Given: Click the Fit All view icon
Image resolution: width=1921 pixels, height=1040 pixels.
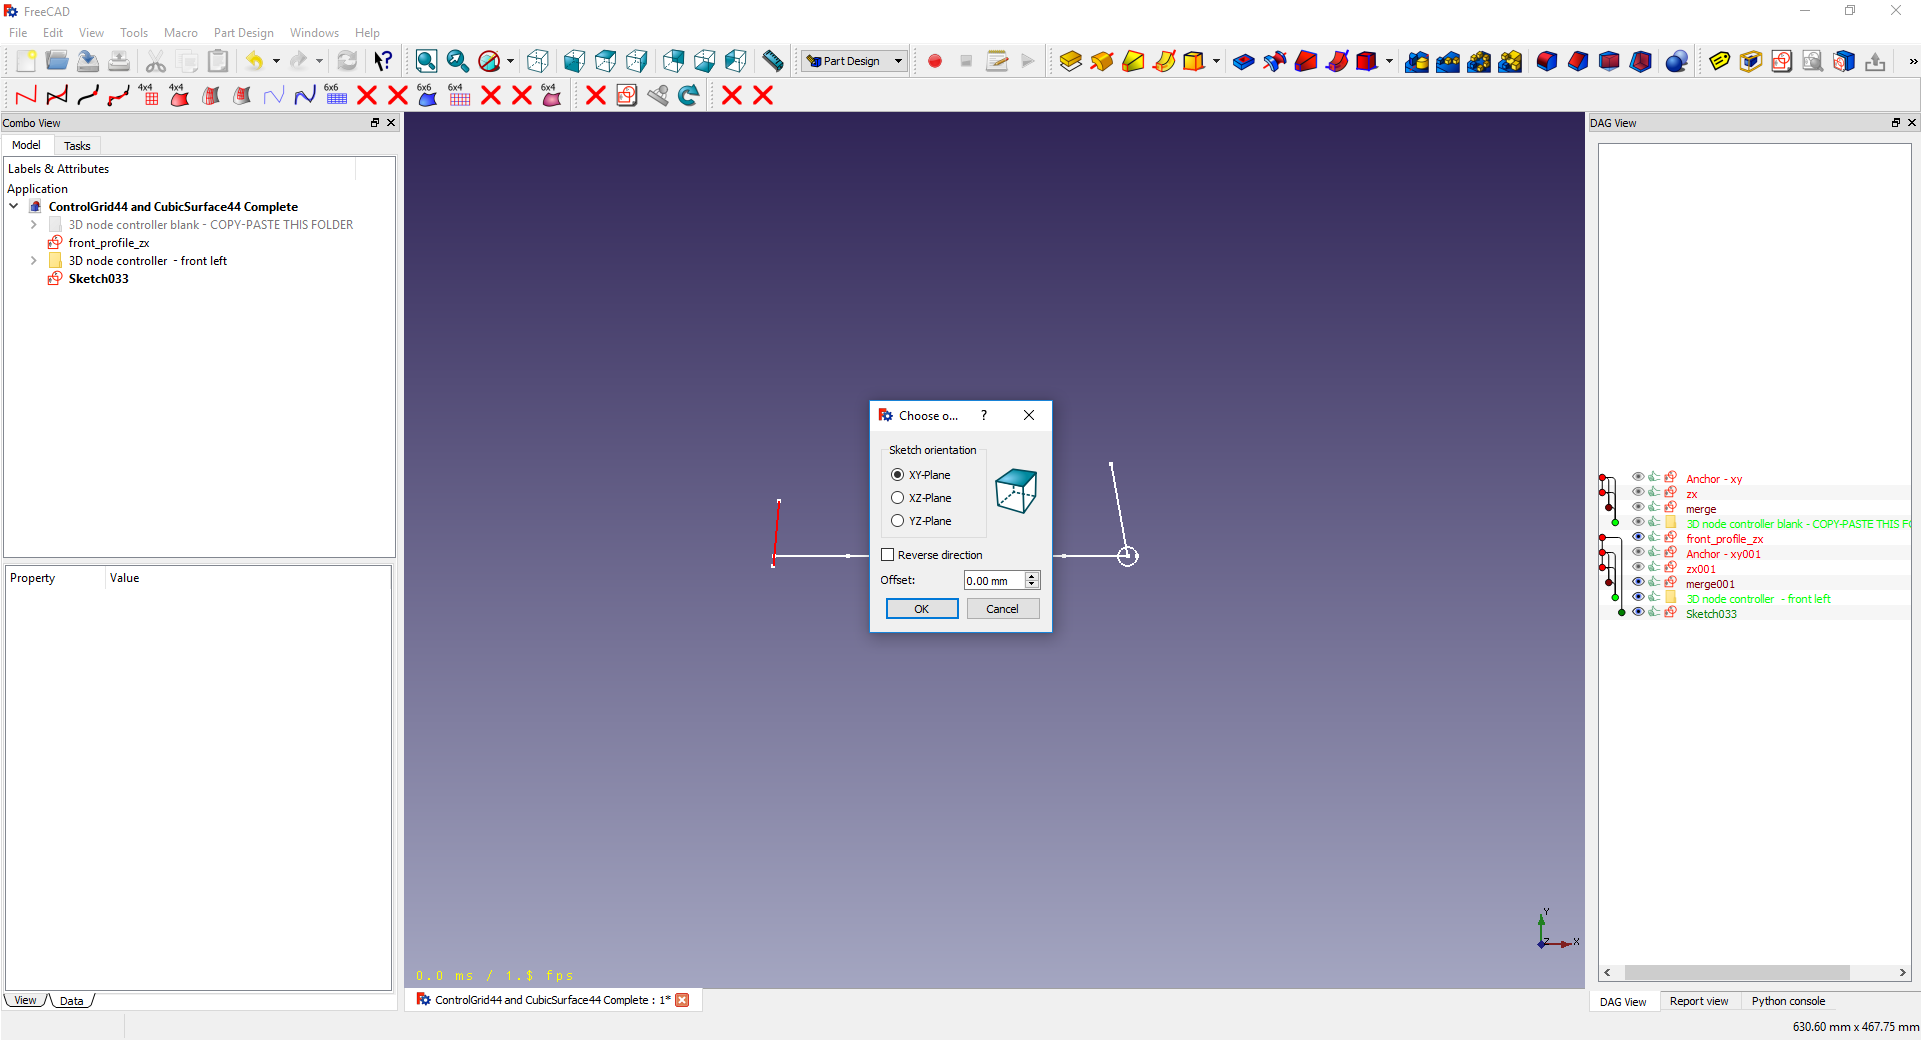Looking at the screenshot, I should pos(426,61).
